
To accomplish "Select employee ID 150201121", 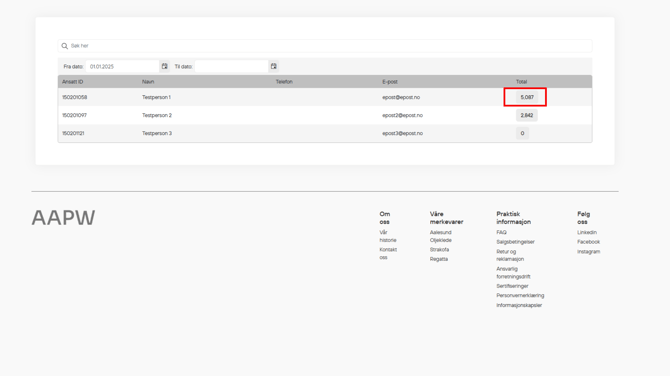I will (73, 133).
